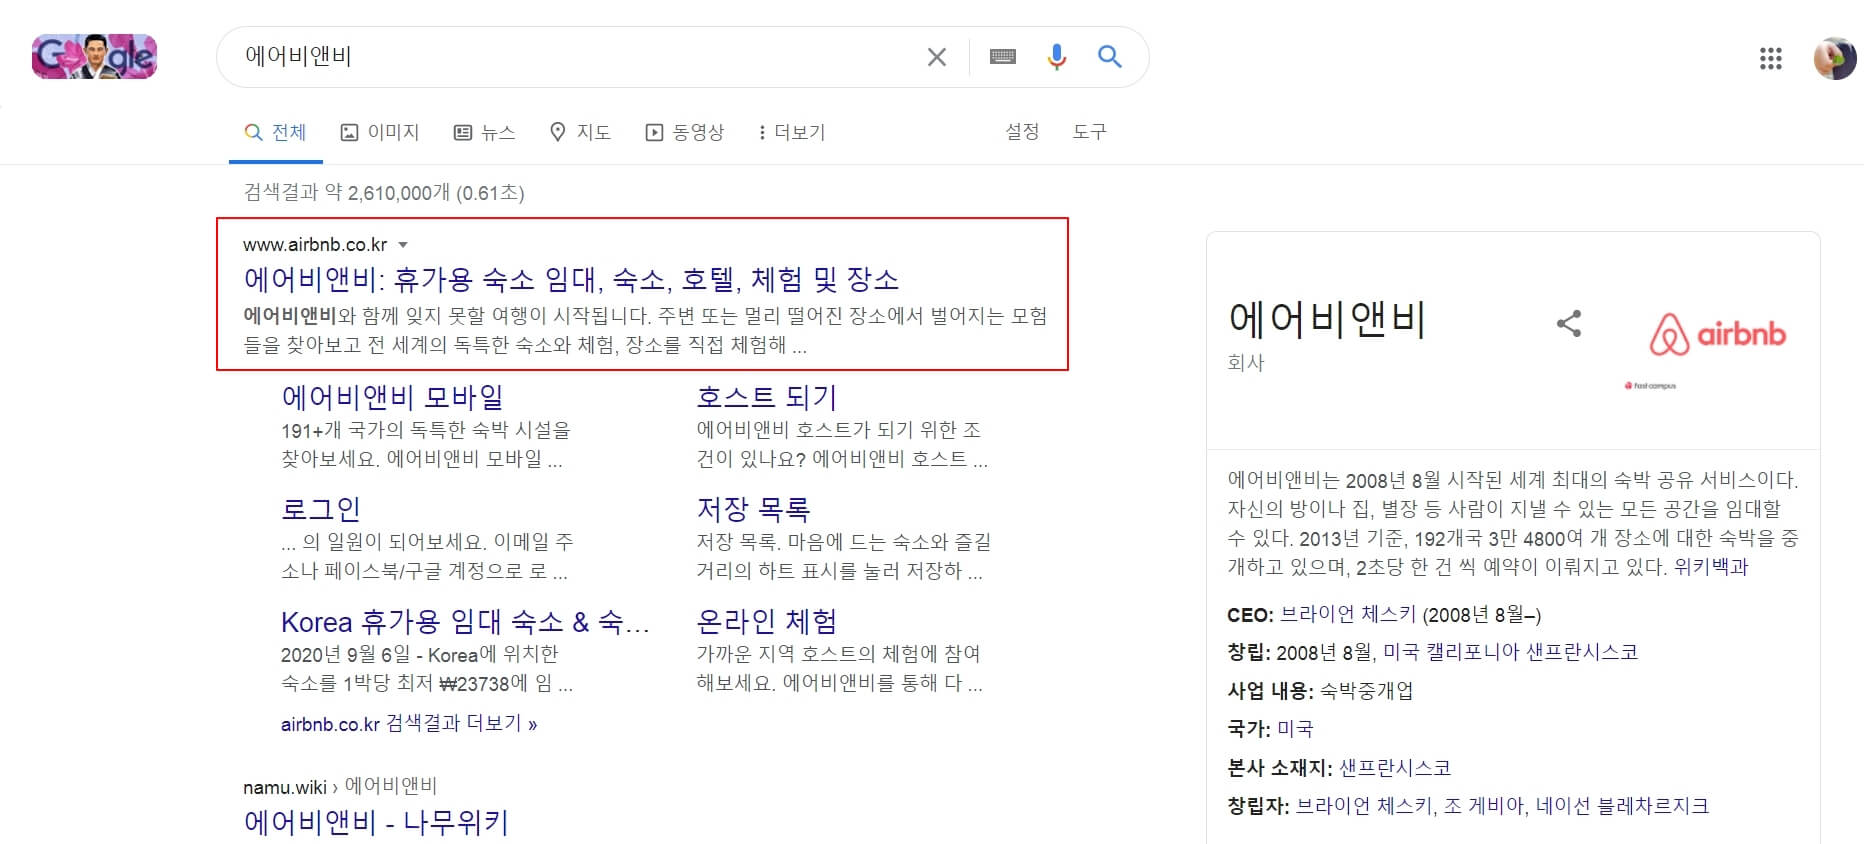Open the Google apps grid

(1770, 58)
